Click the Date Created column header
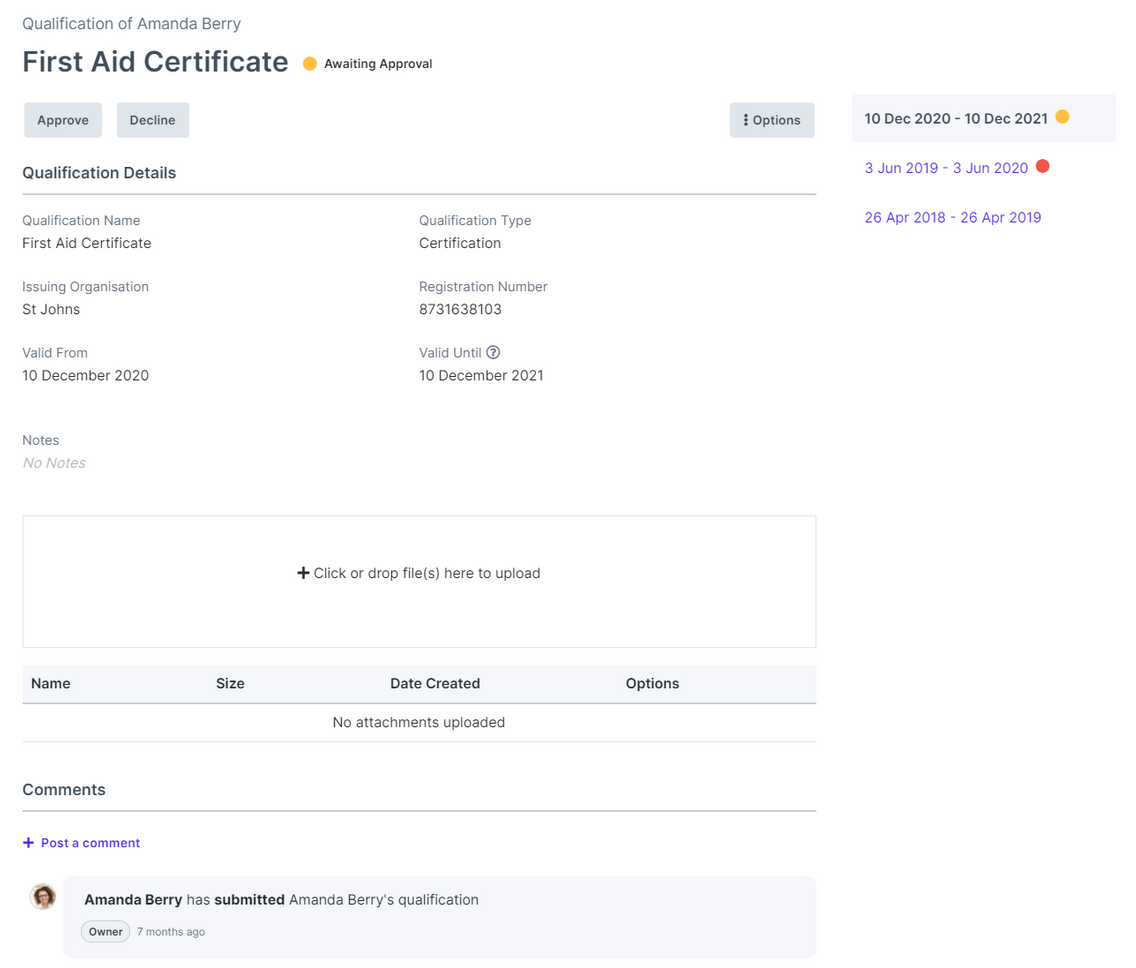 pyautogui.click(x=435, y=683)
